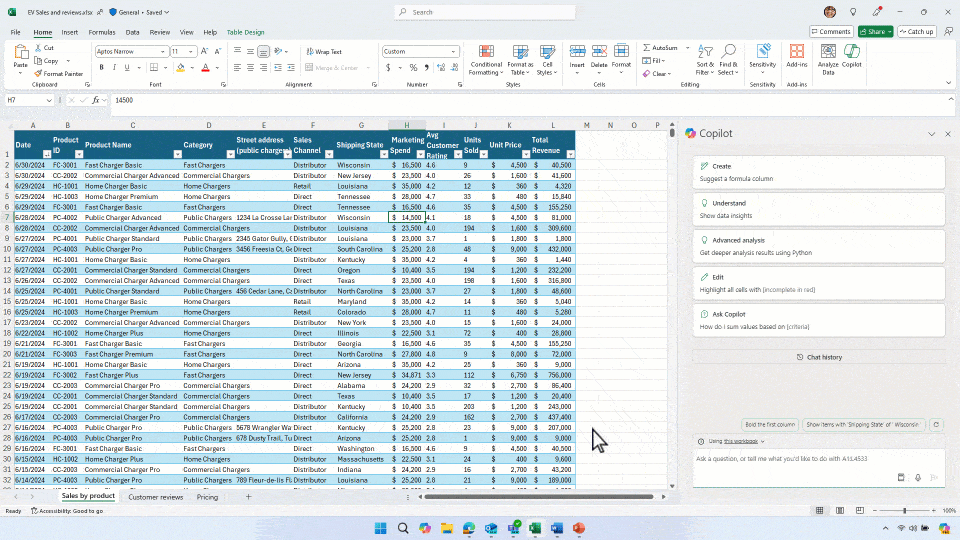This screenshot has height=540, width=960.
Task: Switch to Page Layout view icon
Action: point(840,511)
